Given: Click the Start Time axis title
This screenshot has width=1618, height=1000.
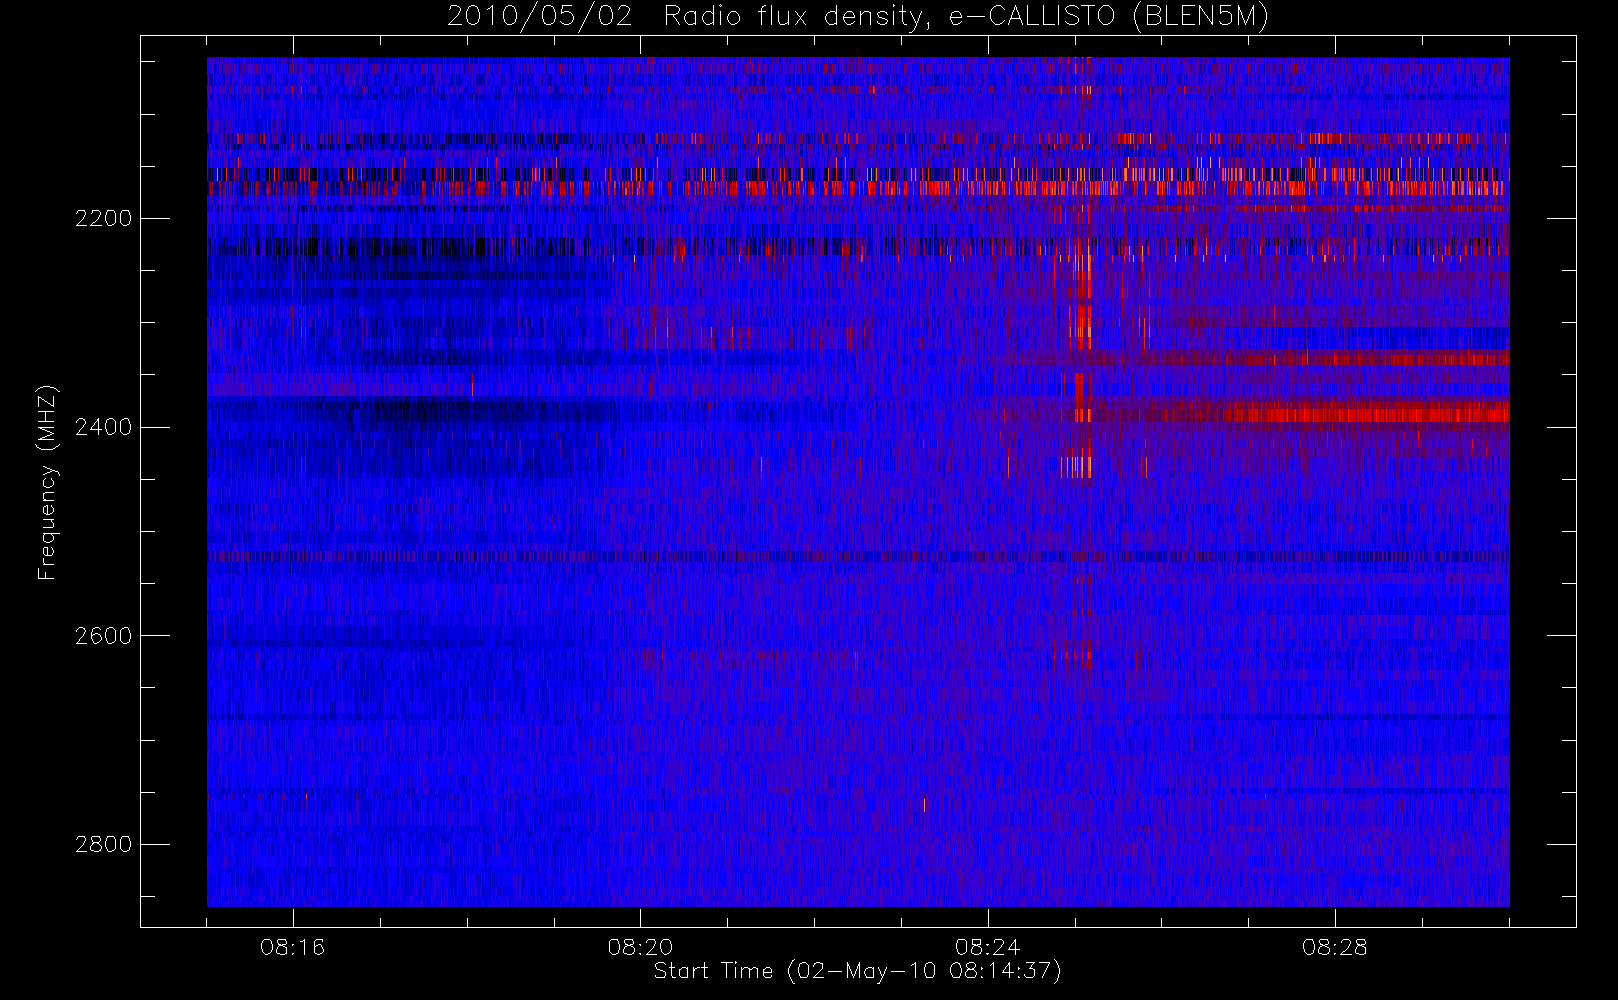Looking at the screenshot, I should (858, 971).
